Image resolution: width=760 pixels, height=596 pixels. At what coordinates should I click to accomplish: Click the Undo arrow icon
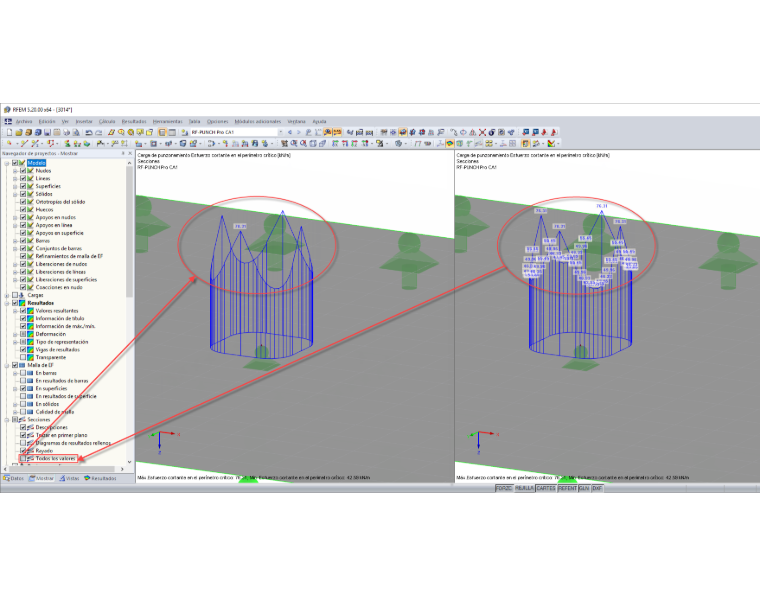tap(89, 132)
